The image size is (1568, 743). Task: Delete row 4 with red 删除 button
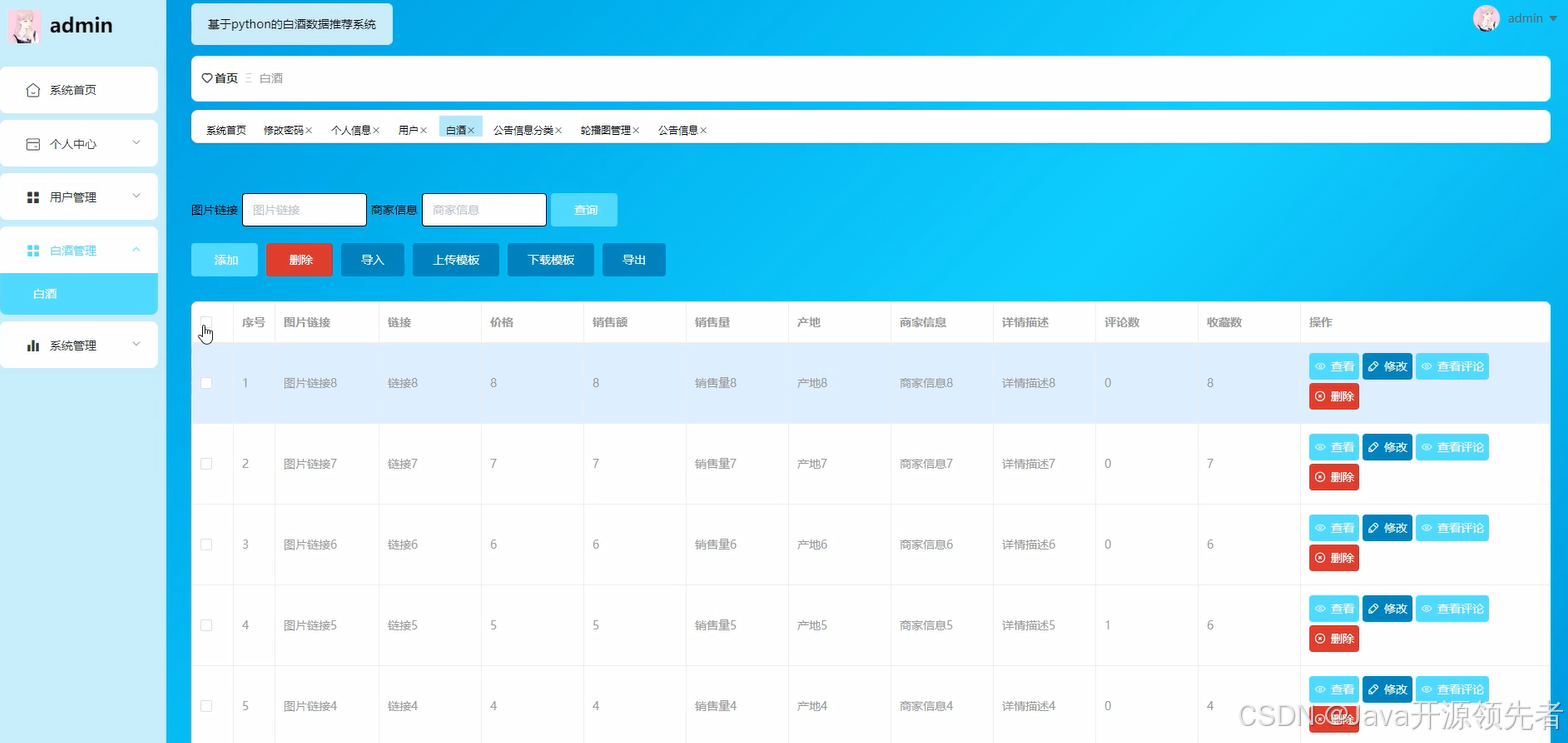tap(1334, 638)
